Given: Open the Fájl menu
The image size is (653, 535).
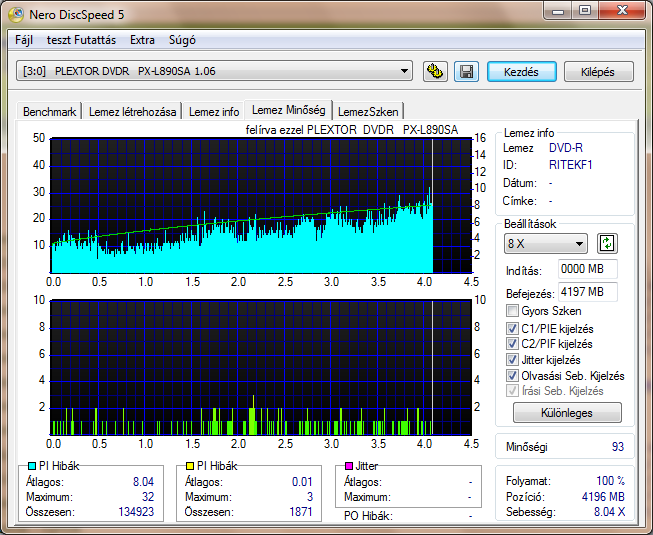Looking at the screenshot, I should pyautogui.click(x=24, y=40).
